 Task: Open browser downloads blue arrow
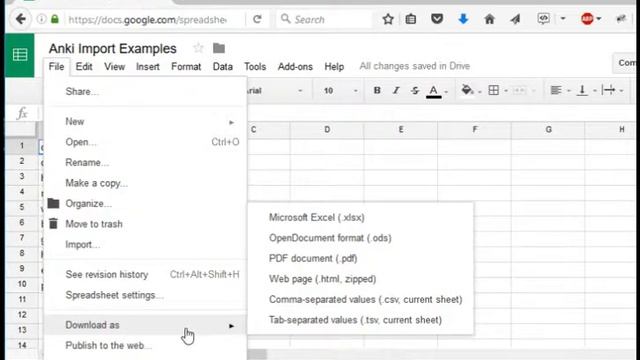pos(463,19)
